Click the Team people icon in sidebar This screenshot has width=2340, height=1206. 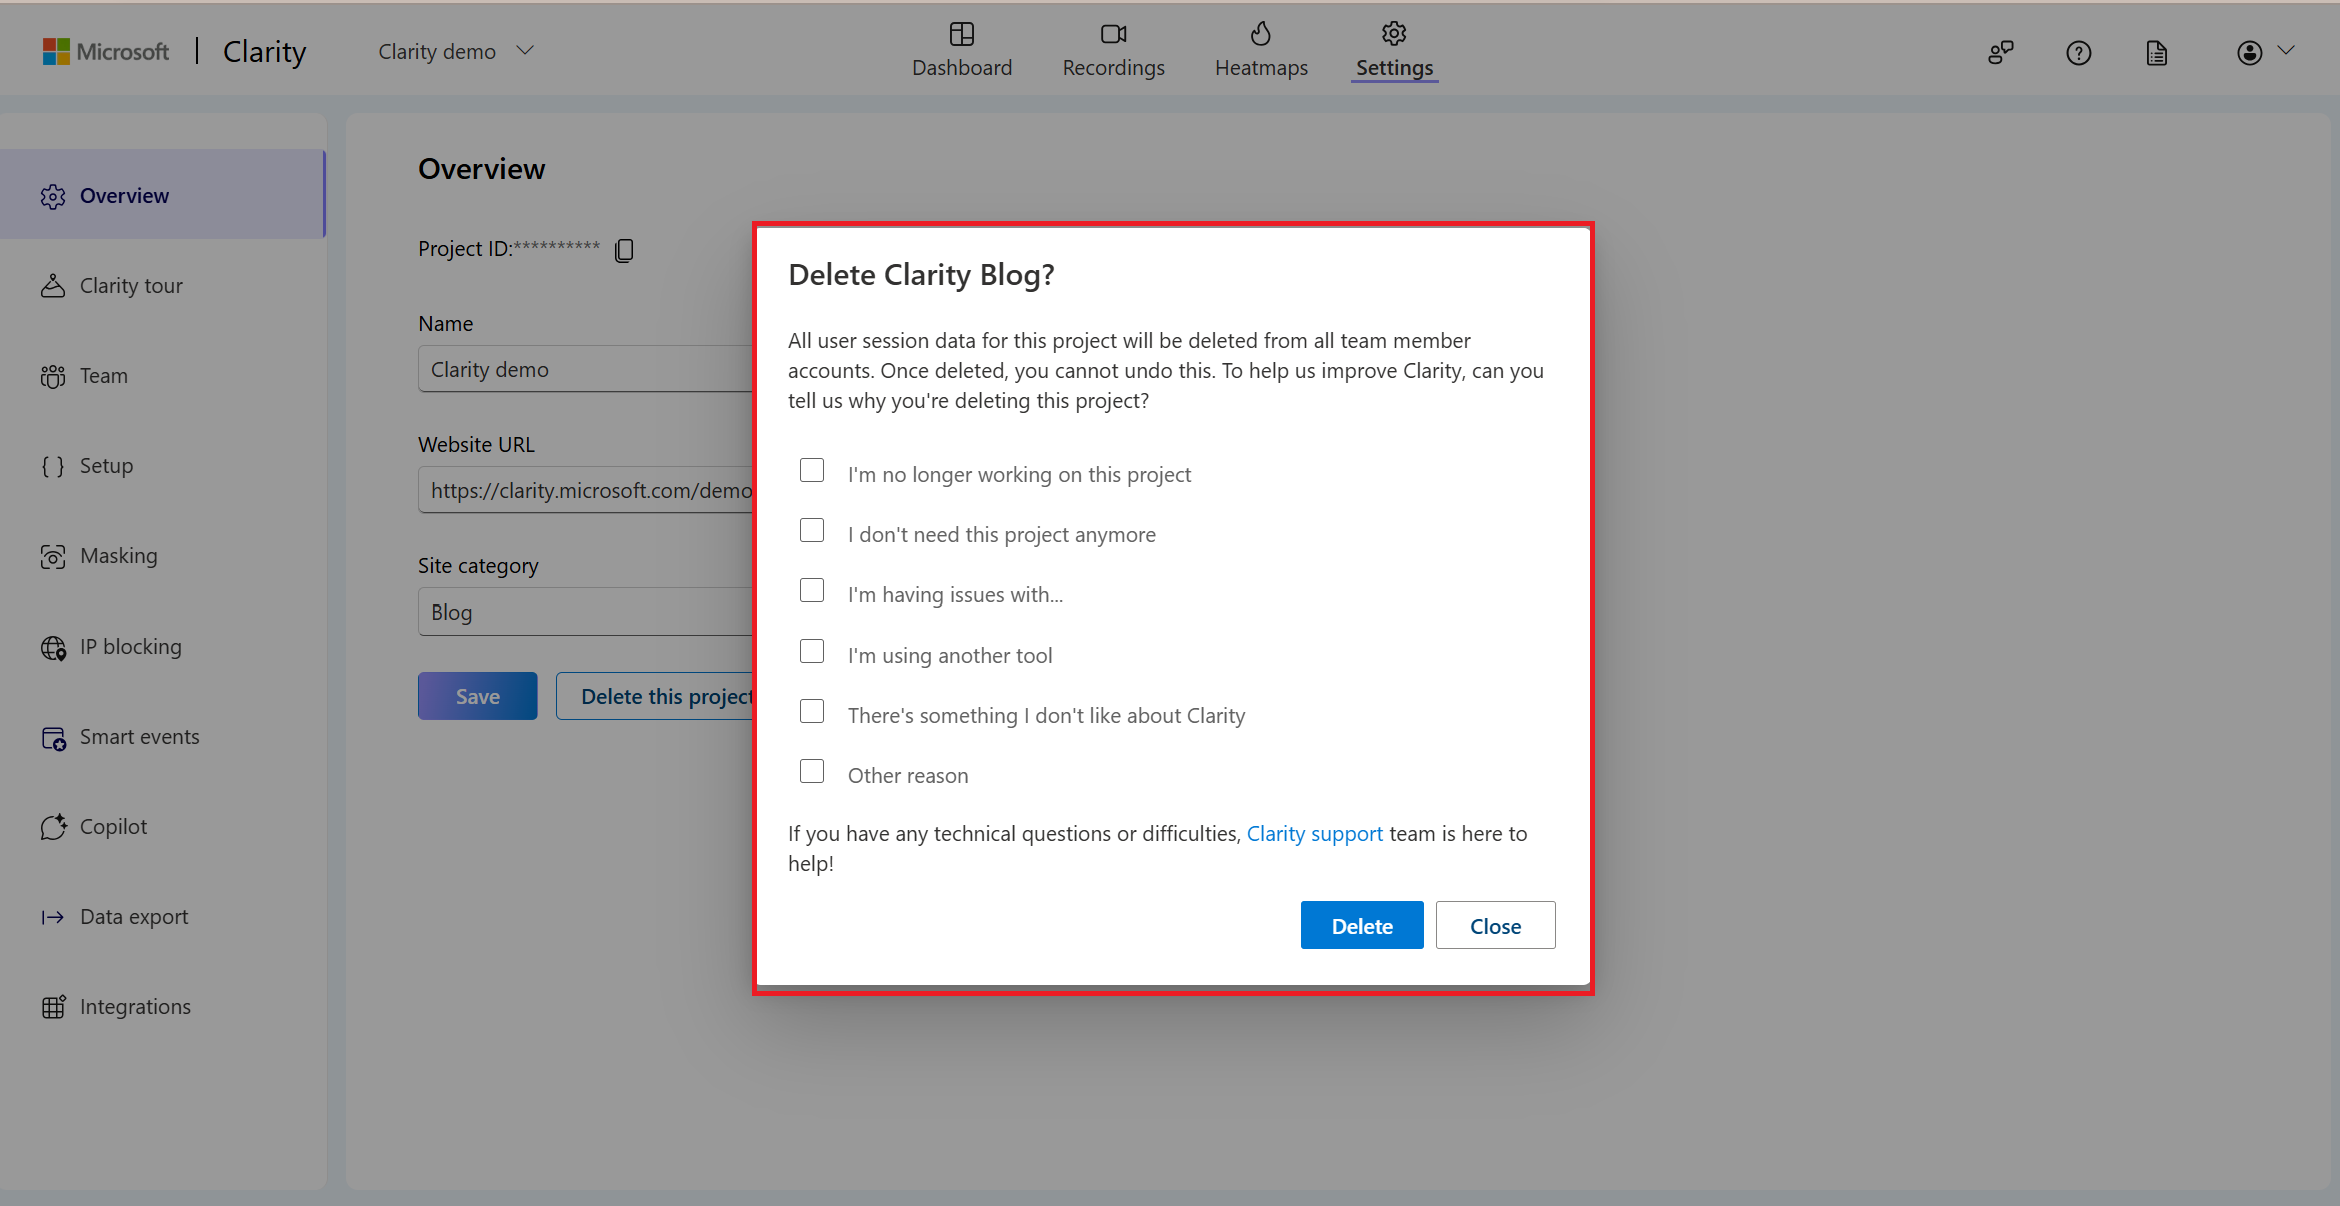pyautogui.click(x=53, y=376)
